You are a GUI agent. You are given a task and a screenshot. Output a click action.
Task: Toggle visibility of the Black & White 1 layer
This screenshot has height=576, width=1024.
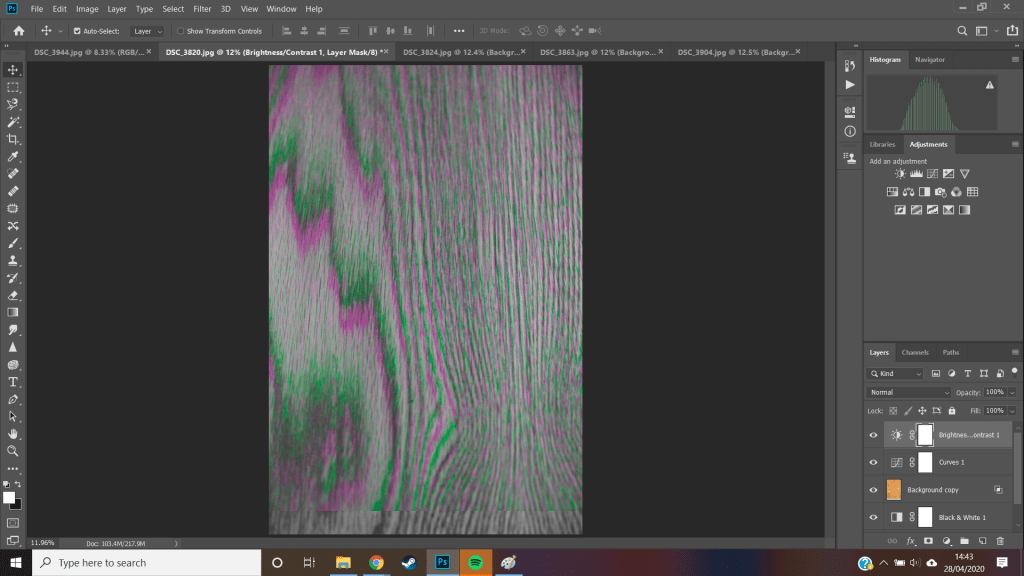tap(873, 517)
